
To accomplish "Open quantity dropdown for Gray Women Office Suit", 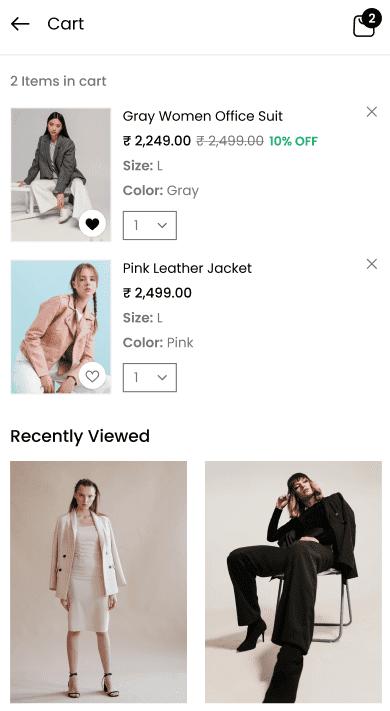I will pyautogui.click(x=150, y=225).
